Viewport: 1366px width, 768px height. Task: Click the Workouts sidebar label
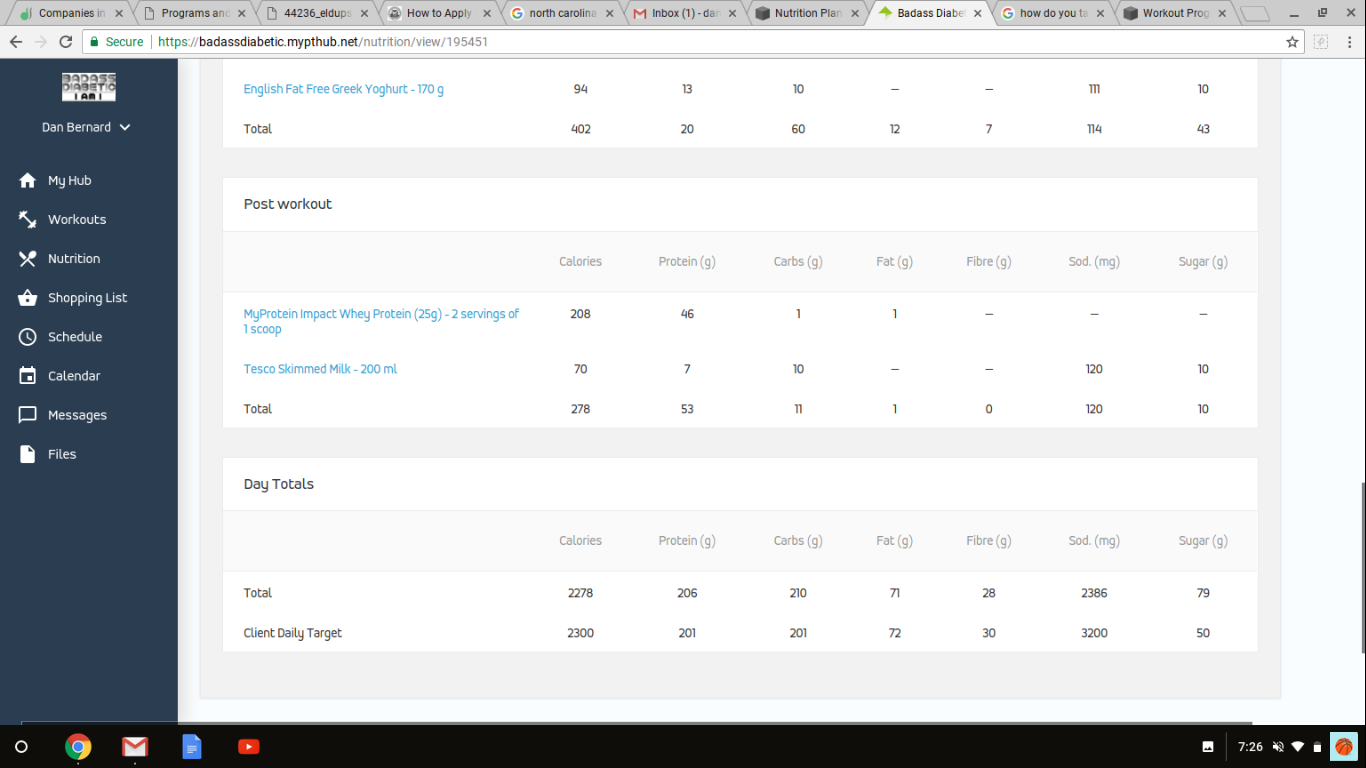pyautogui.click(x=77, y=219)
